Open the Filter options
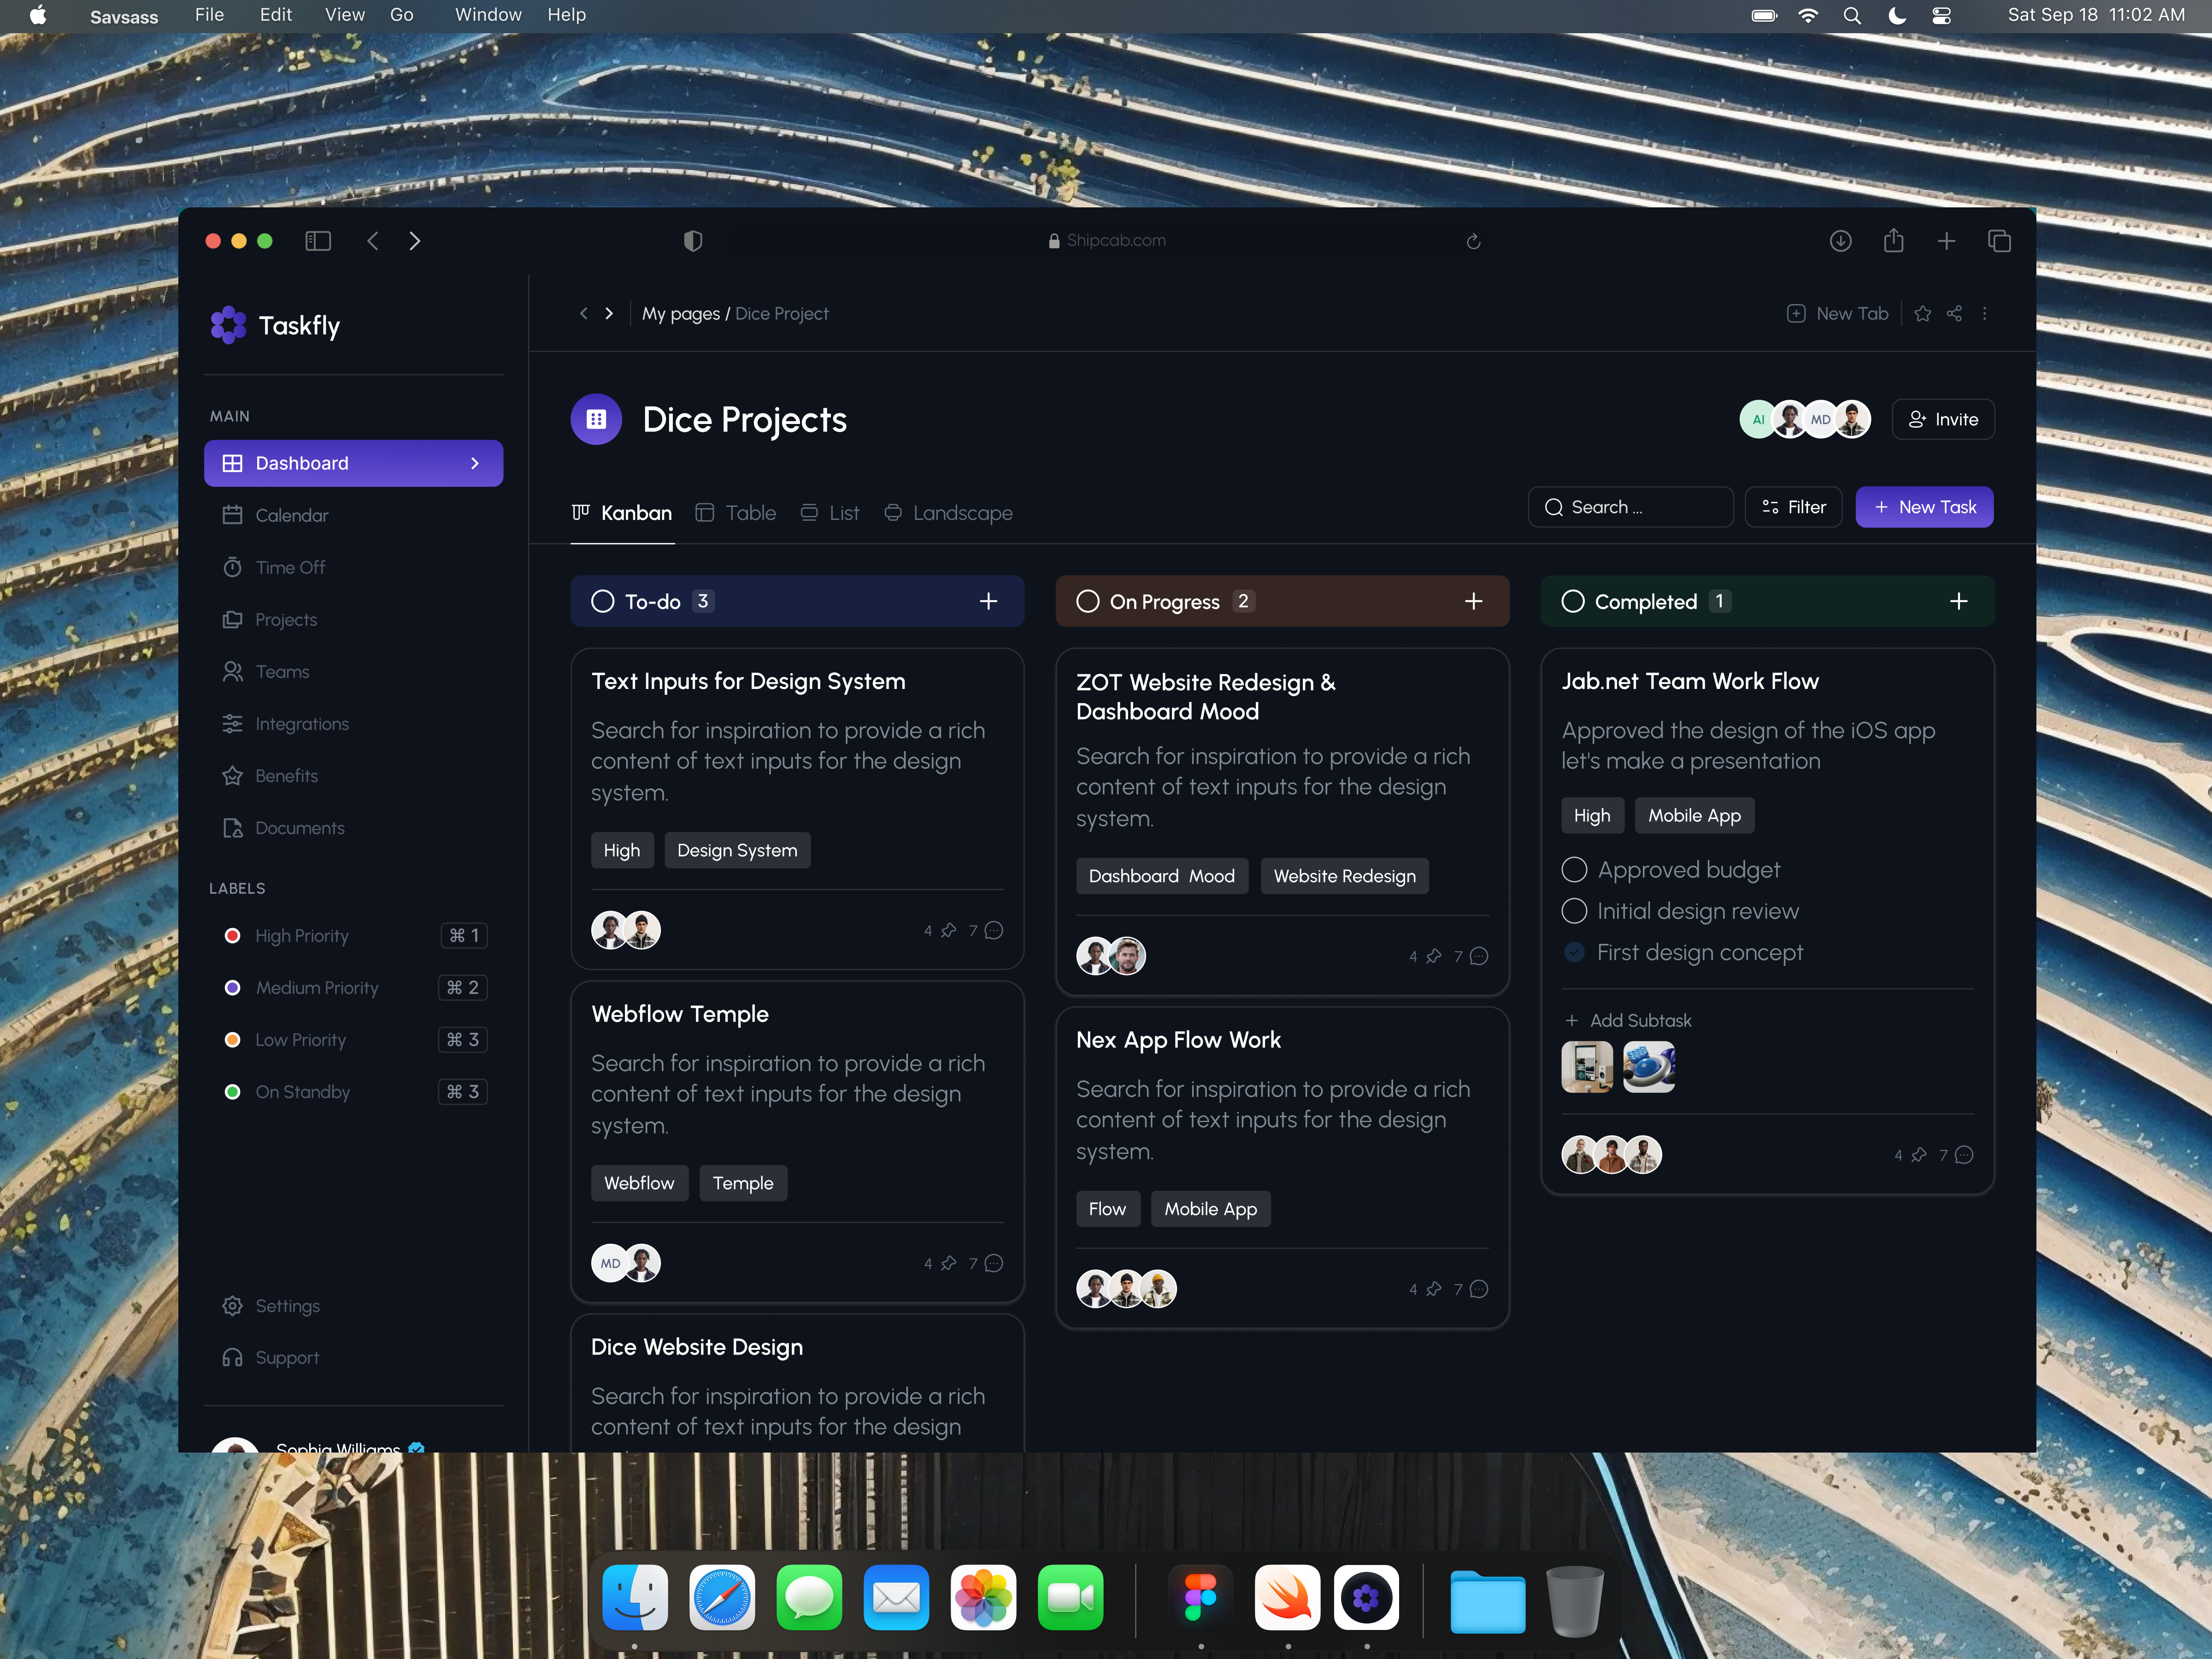Viewport: 2212px width, 1659px height. coord(1794,507)
